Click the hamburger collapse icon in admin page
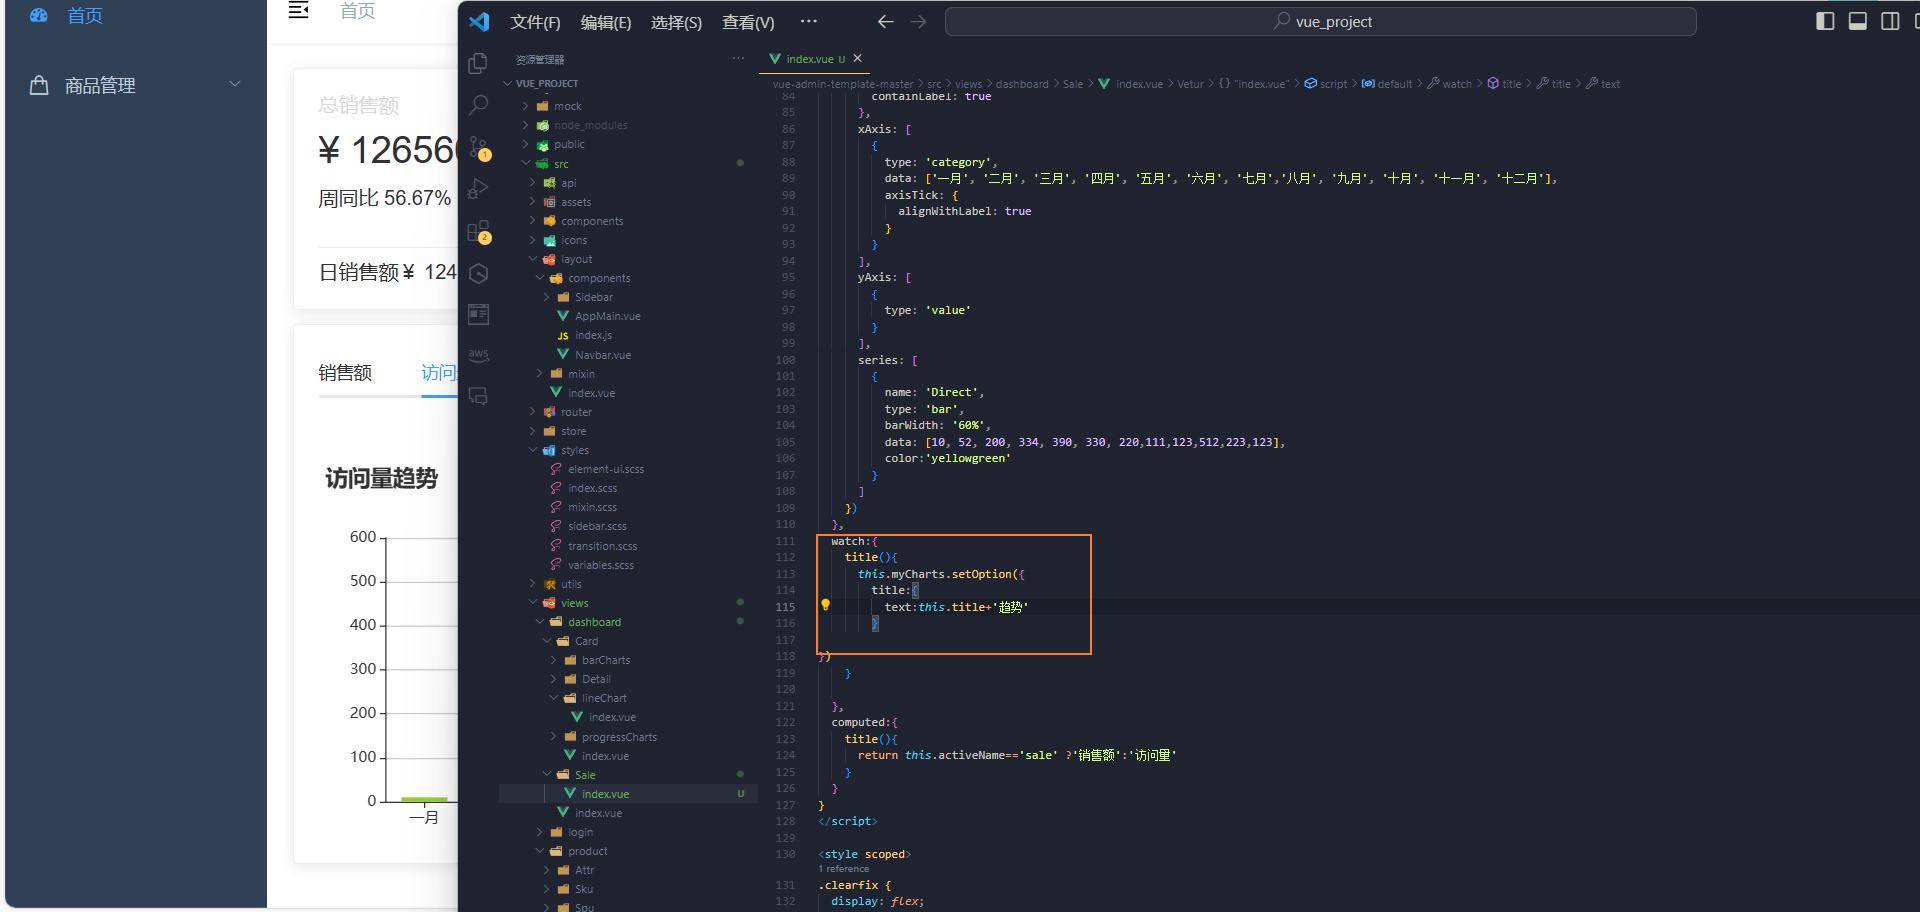Screen dimensions: 1920x912 [x=298, y=10]
